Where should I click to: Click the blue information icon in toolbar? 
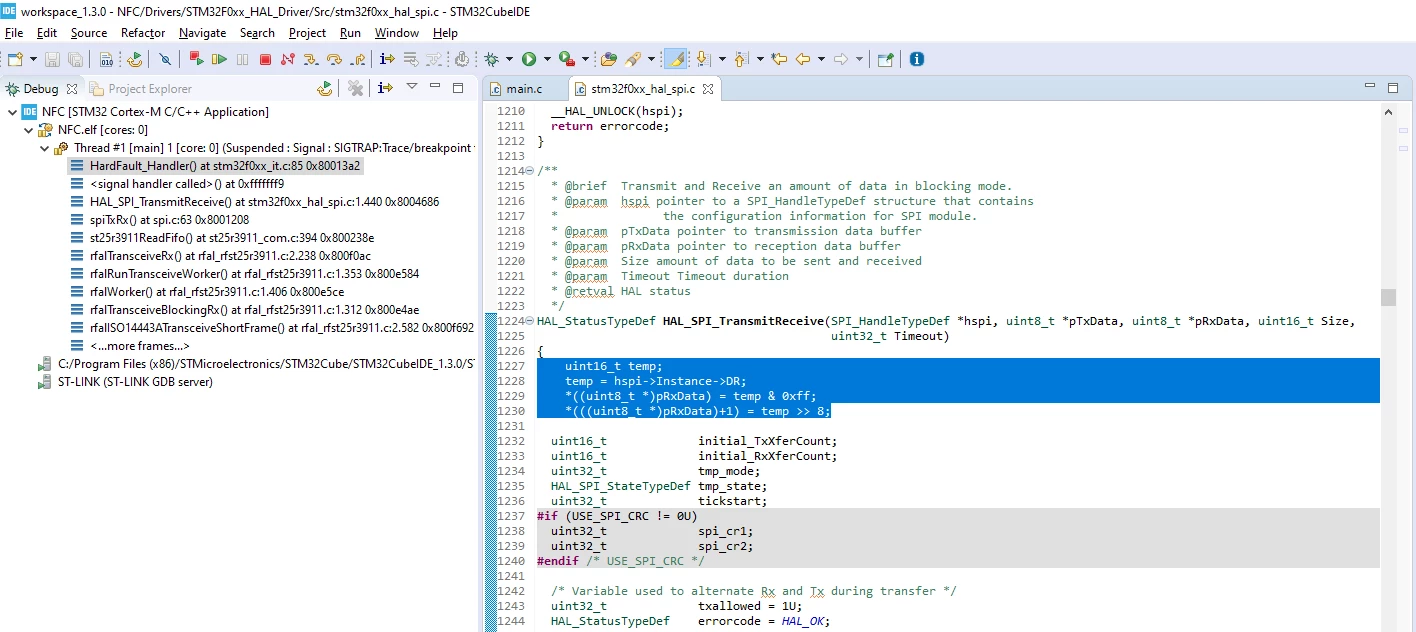(917, 60)
